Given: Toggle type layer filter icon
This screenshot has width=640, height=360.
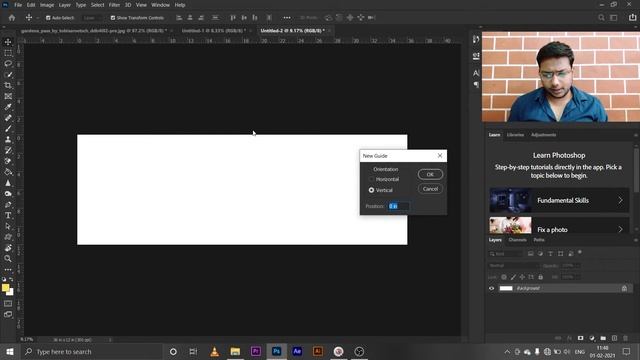Looking at the screenshot, I should coord(550,253).
